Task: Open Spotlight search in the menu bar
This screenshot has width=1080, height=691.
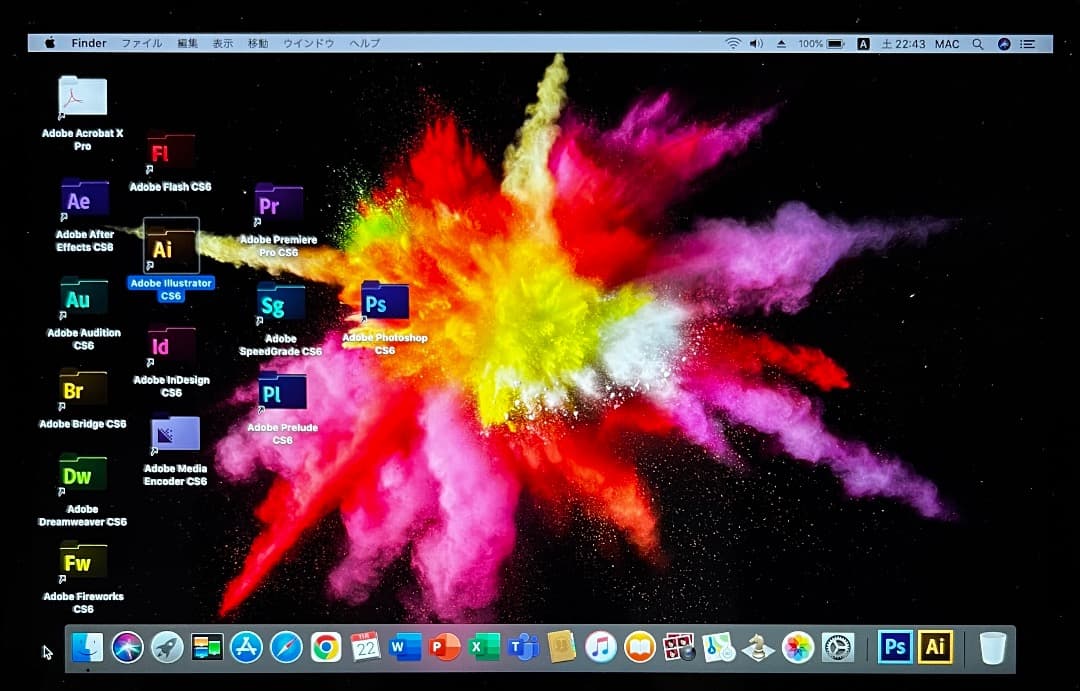Action: [977, 43]
